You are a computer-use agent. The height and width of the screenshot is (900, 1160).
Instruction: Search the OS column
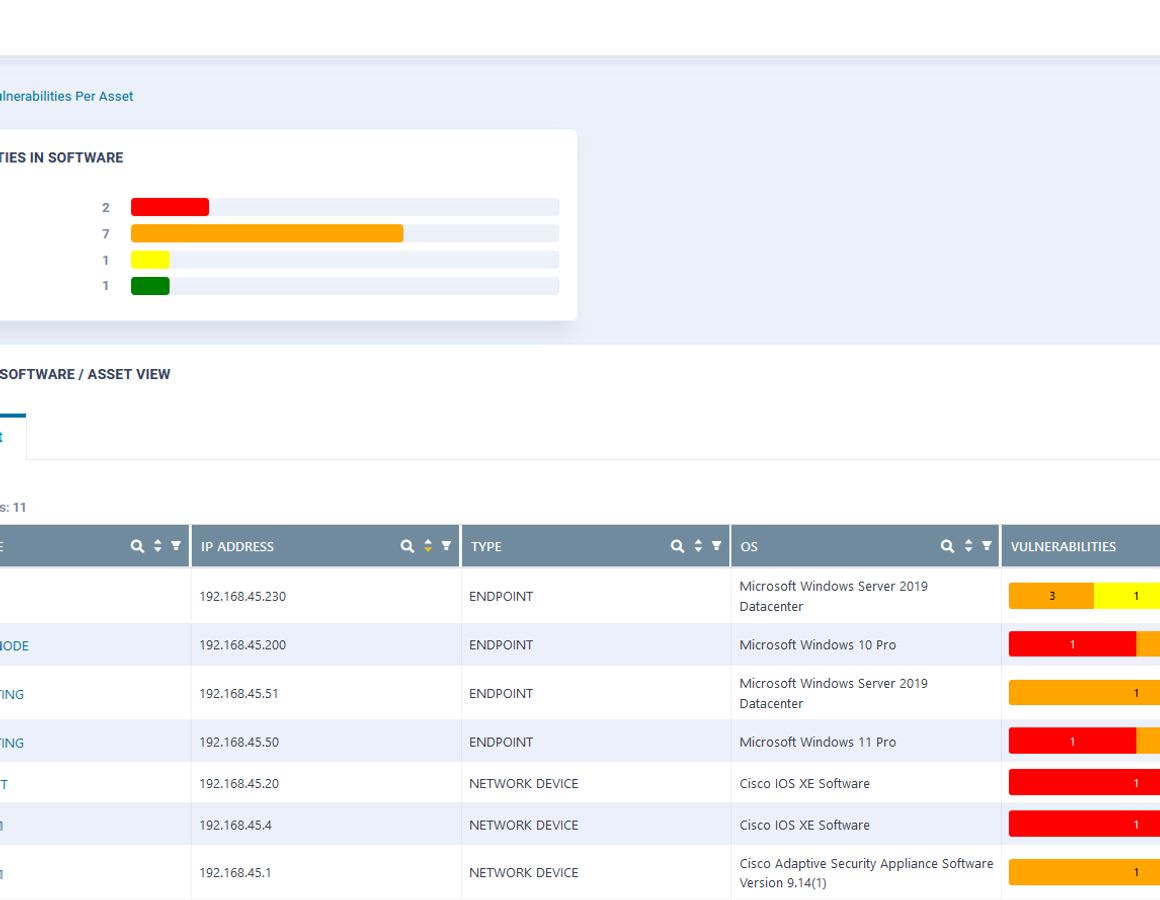coord(947,547)
